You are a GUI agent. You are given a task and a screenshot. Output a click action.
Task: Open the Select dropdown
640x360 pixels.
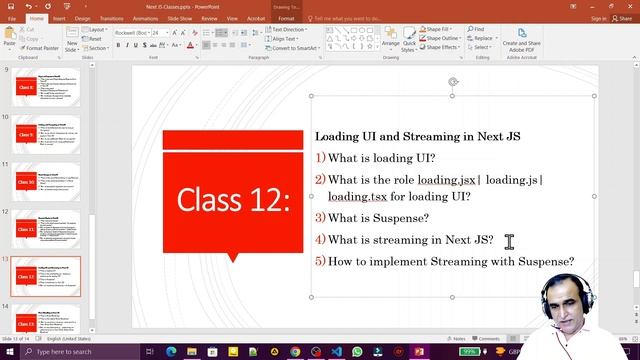480,47
